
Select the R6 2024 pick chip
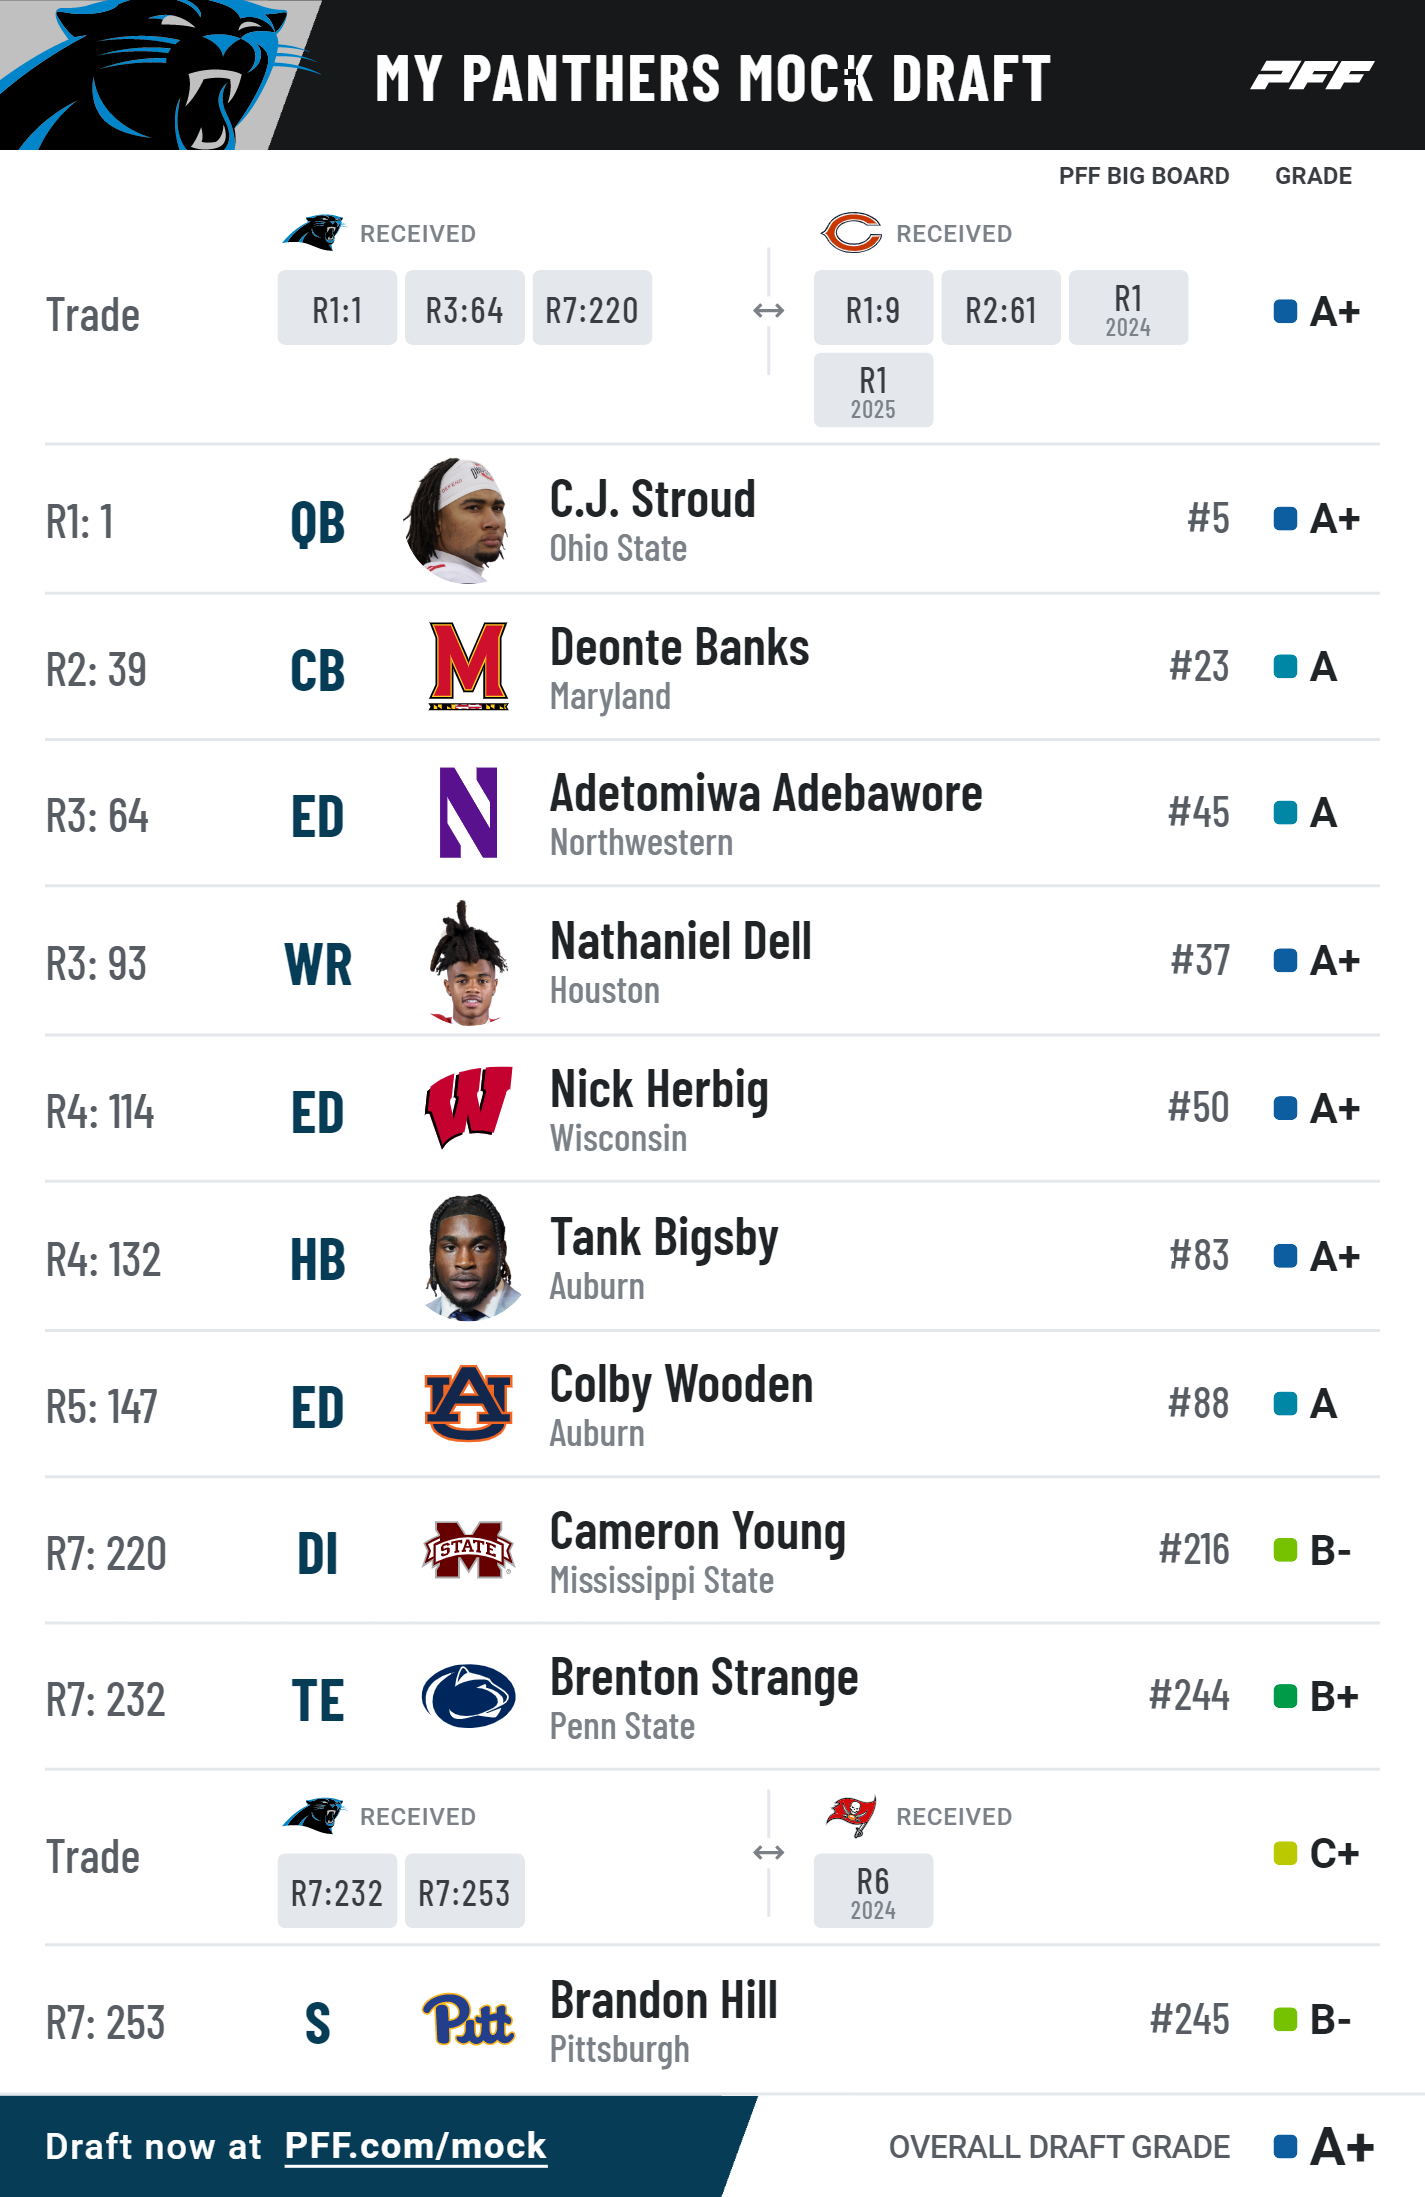(873, 1891)
